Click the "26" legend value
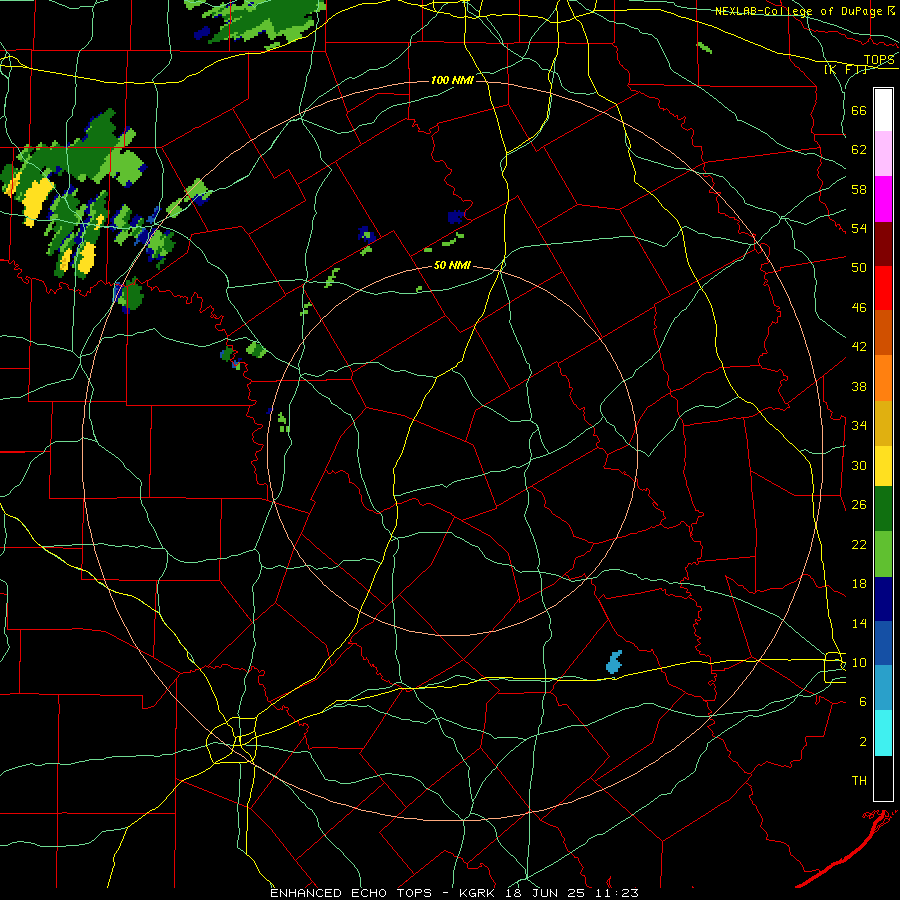The height and width of the screenshot is (900, 900). [859, 505]
